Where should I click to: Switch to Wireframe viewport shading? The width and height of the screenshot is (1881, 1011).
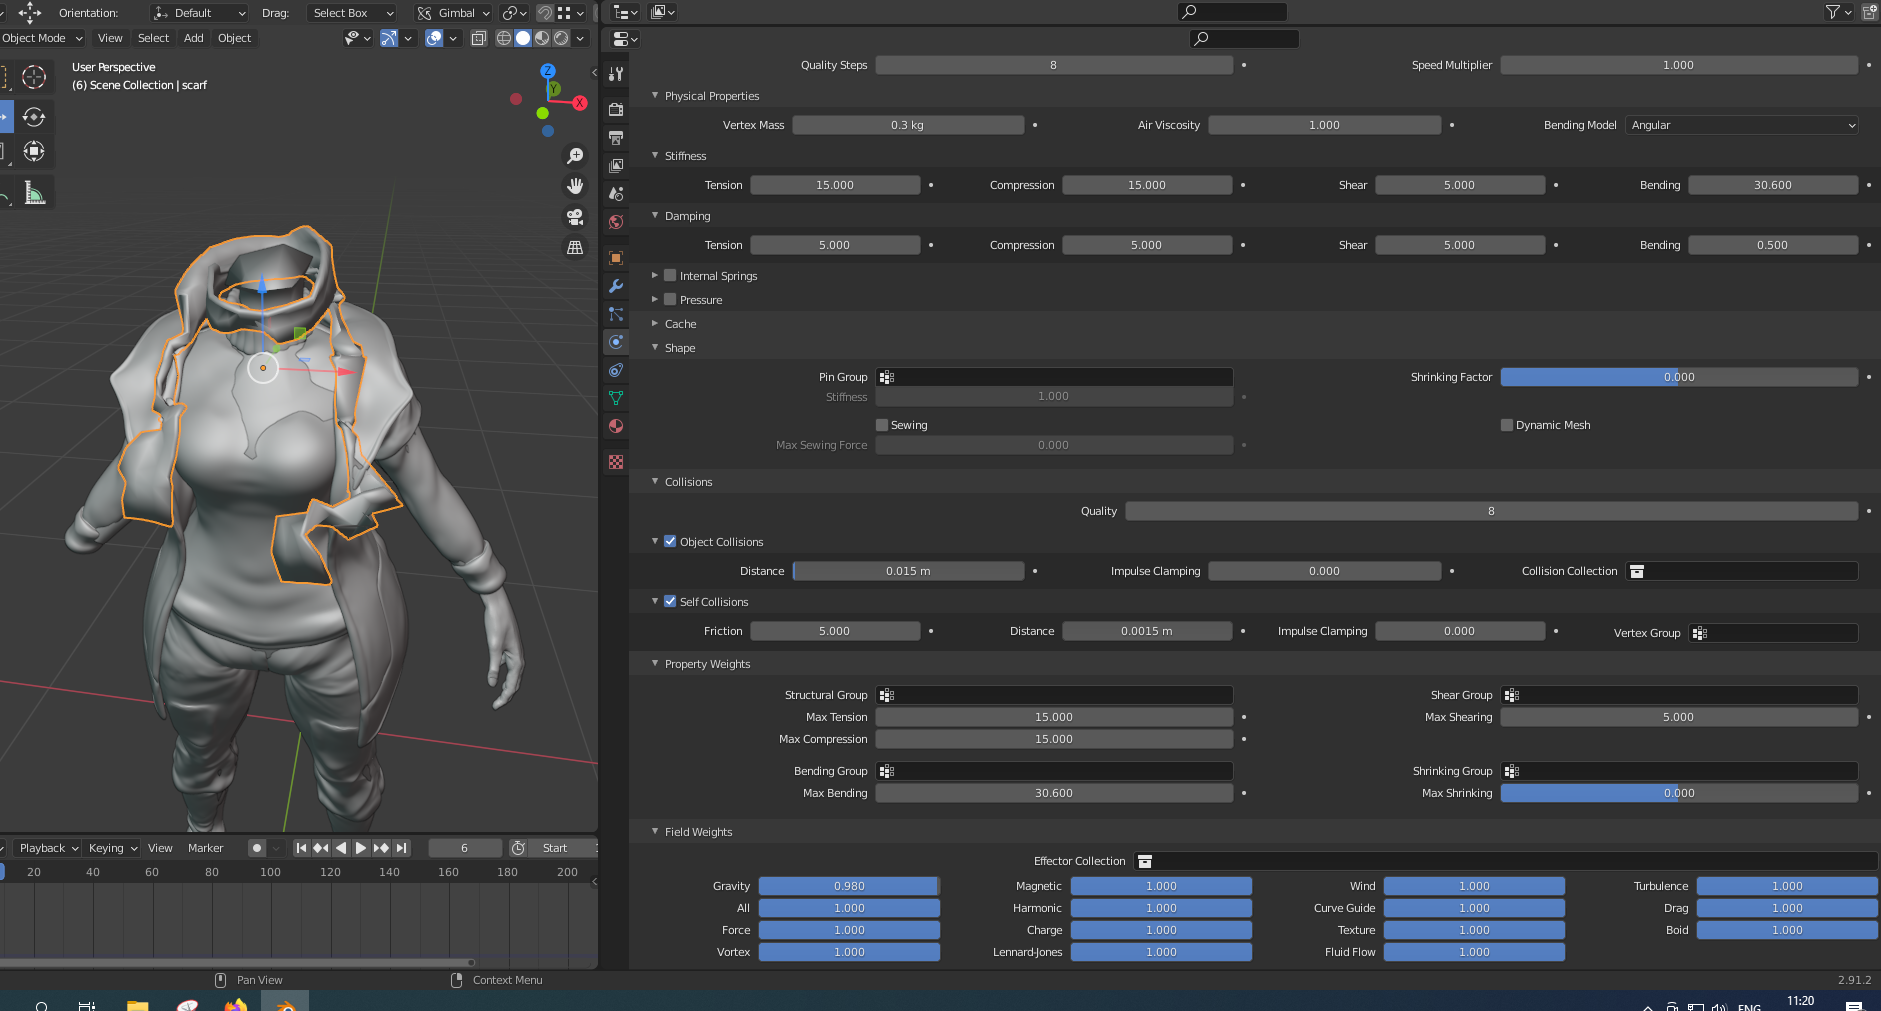tap(504, 38)
